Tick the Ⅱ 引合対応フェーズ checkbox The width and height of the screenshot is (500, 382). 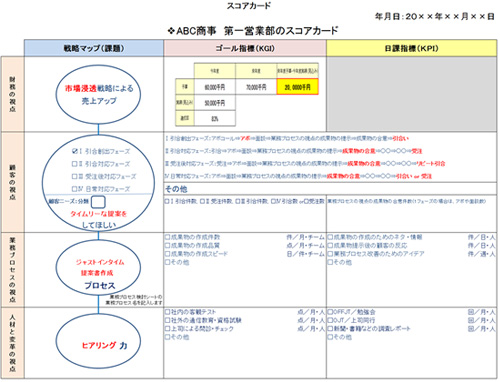(75, 164)
